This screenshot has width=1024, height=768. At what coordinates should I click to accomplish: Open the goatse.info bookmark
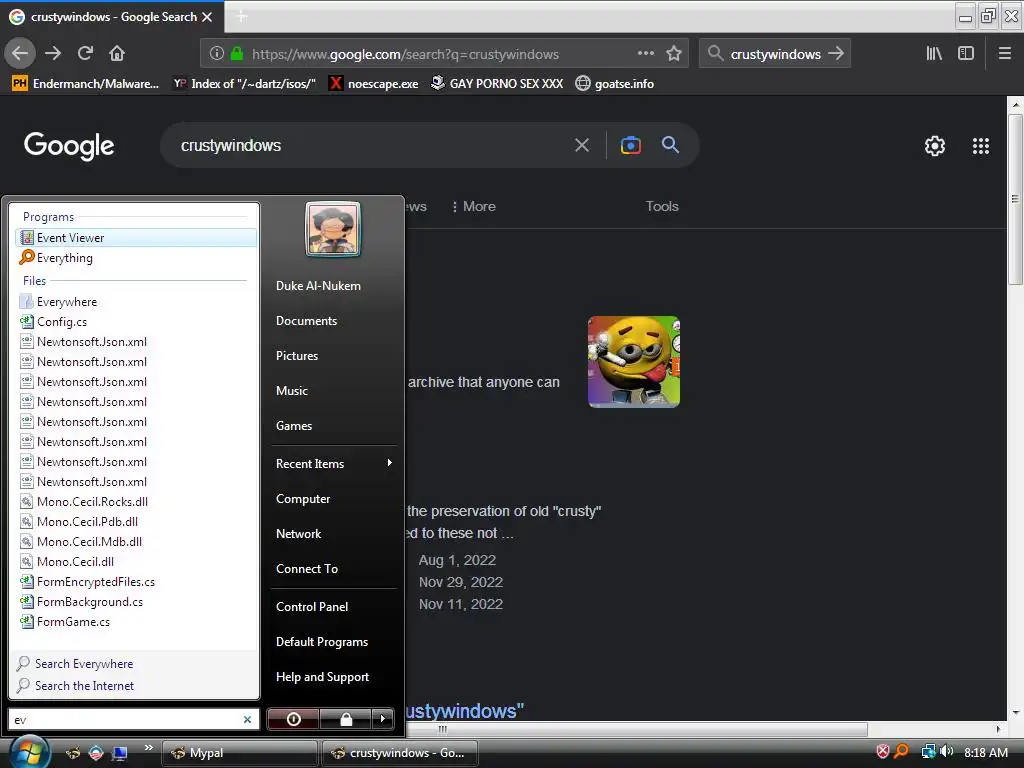coord(615,84)
